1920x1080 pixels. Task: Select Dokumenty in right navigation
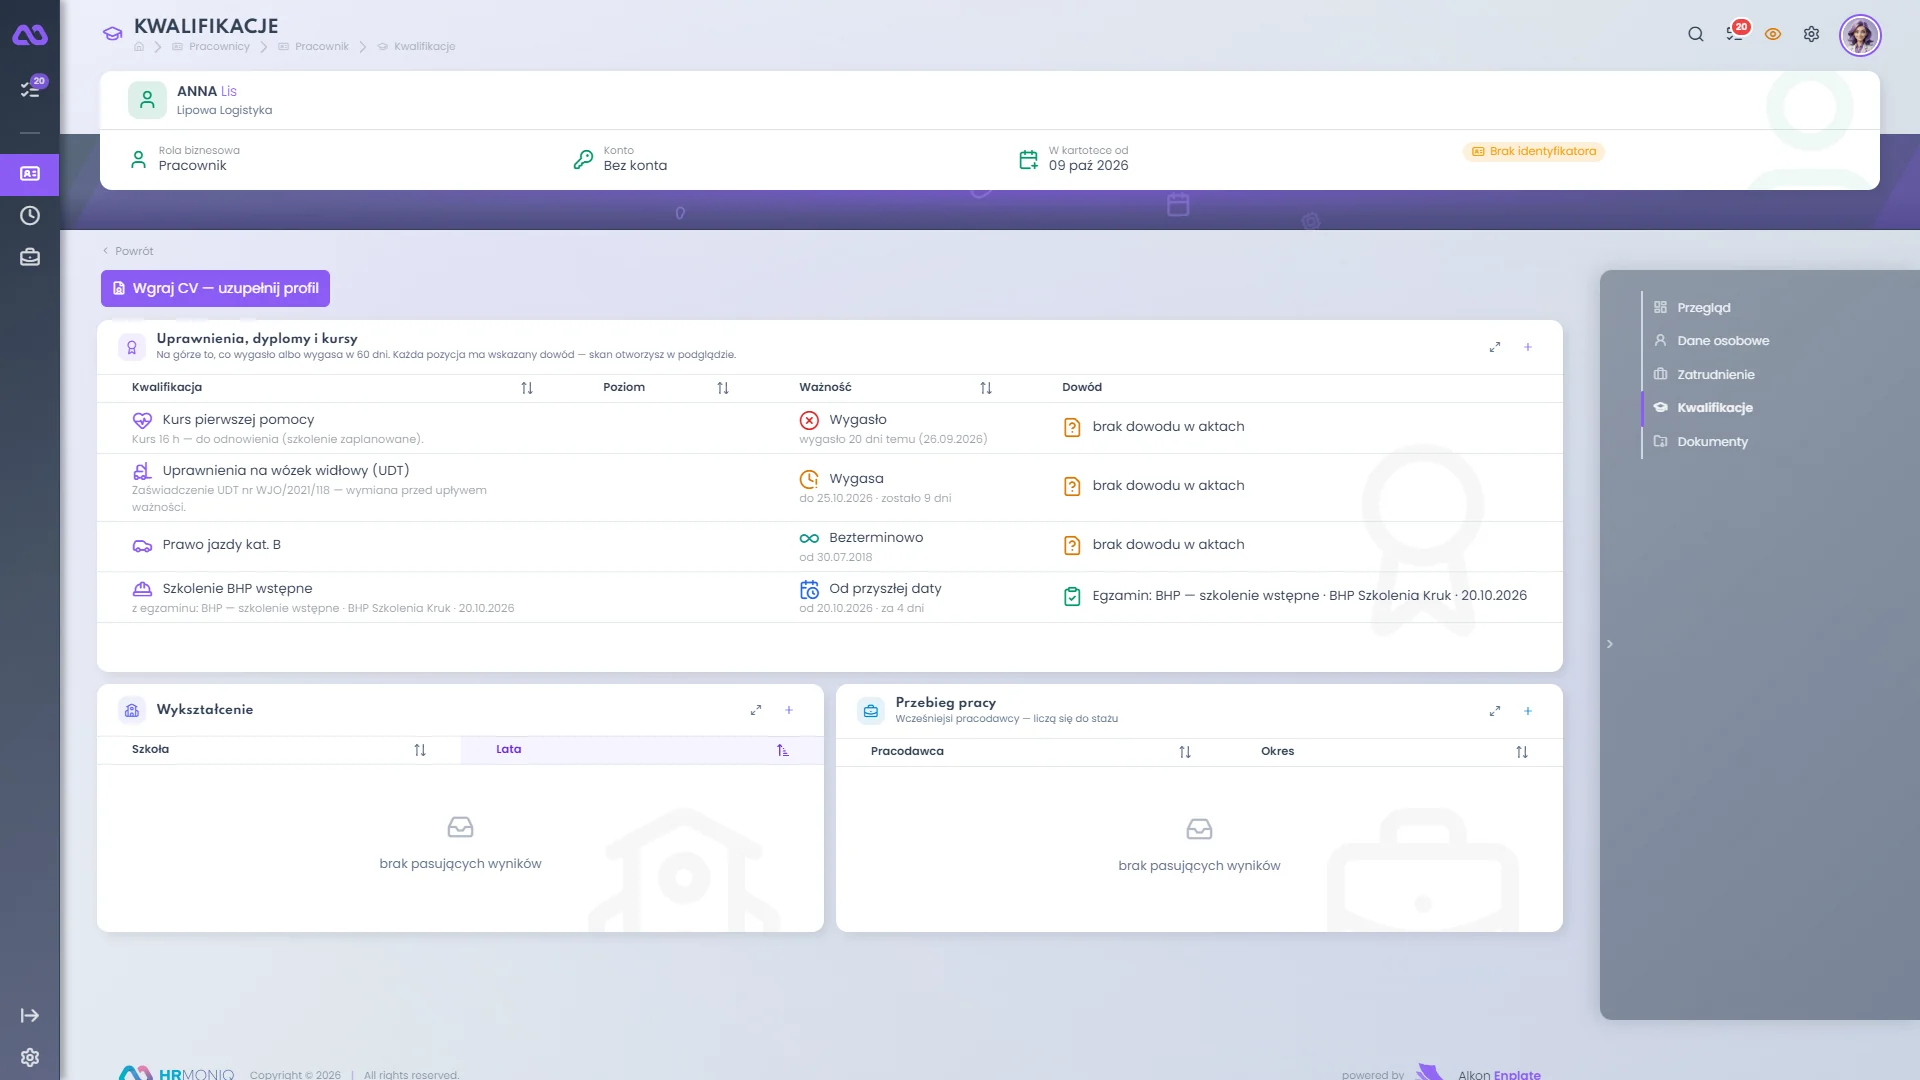tap(1701, 442)
